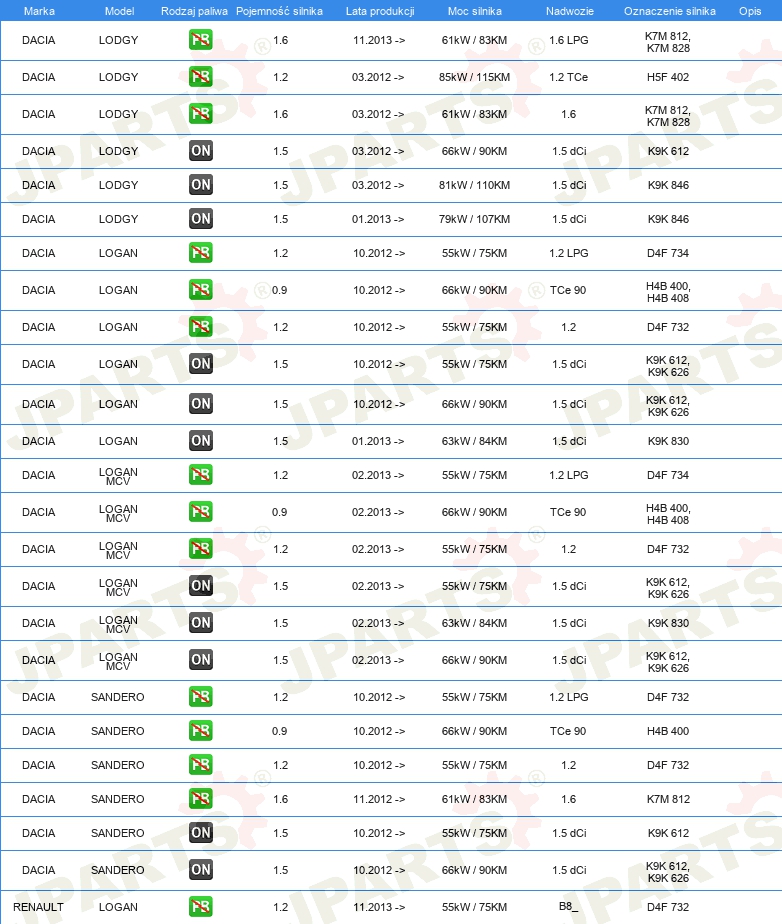Click the petrol icon in Sandero K7M 812 row

point(200,798)
